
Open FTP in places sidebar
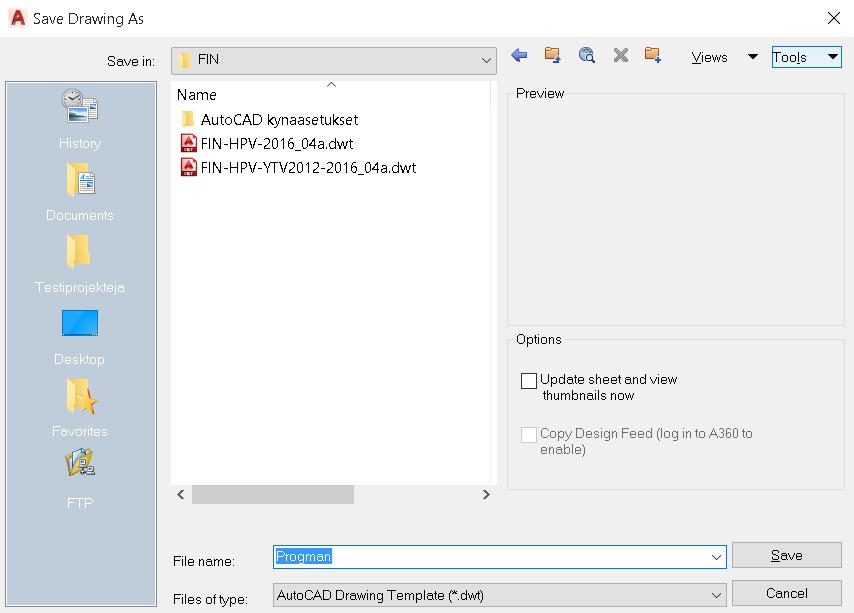coord(80,479)
